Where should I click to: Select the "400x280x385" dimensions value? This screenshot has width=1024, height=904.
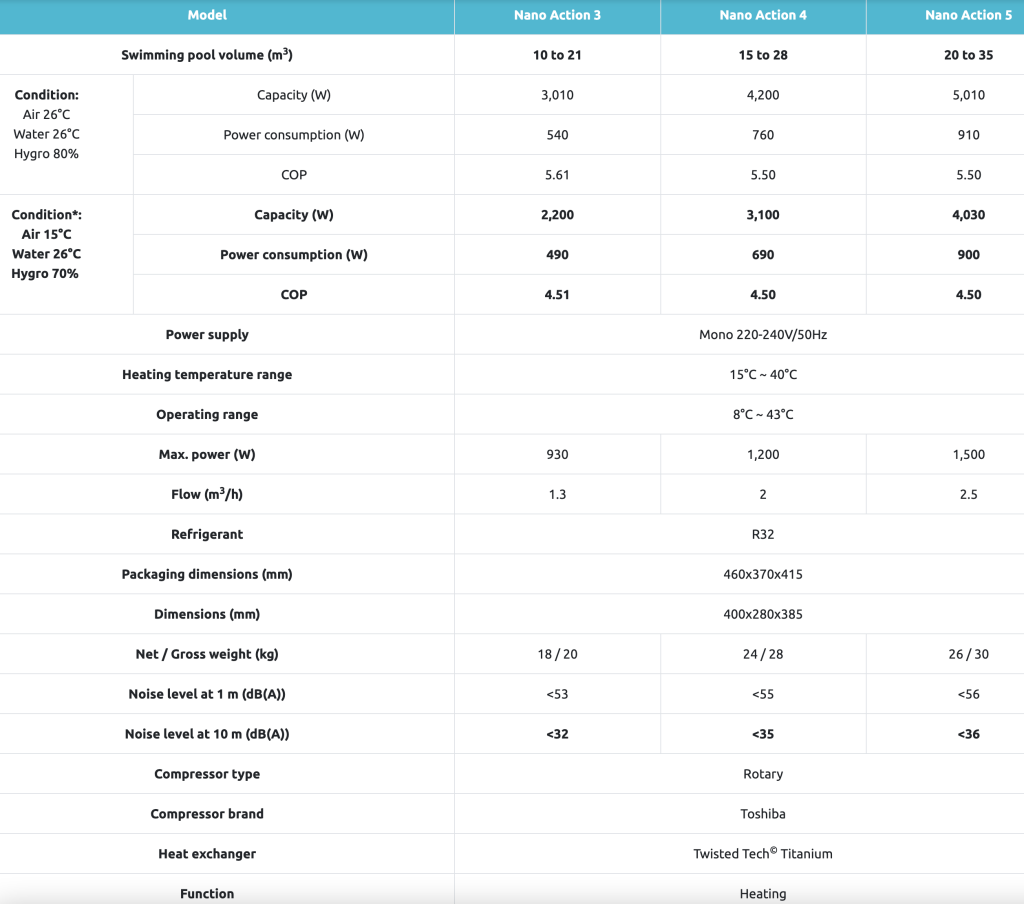[763, 614]
